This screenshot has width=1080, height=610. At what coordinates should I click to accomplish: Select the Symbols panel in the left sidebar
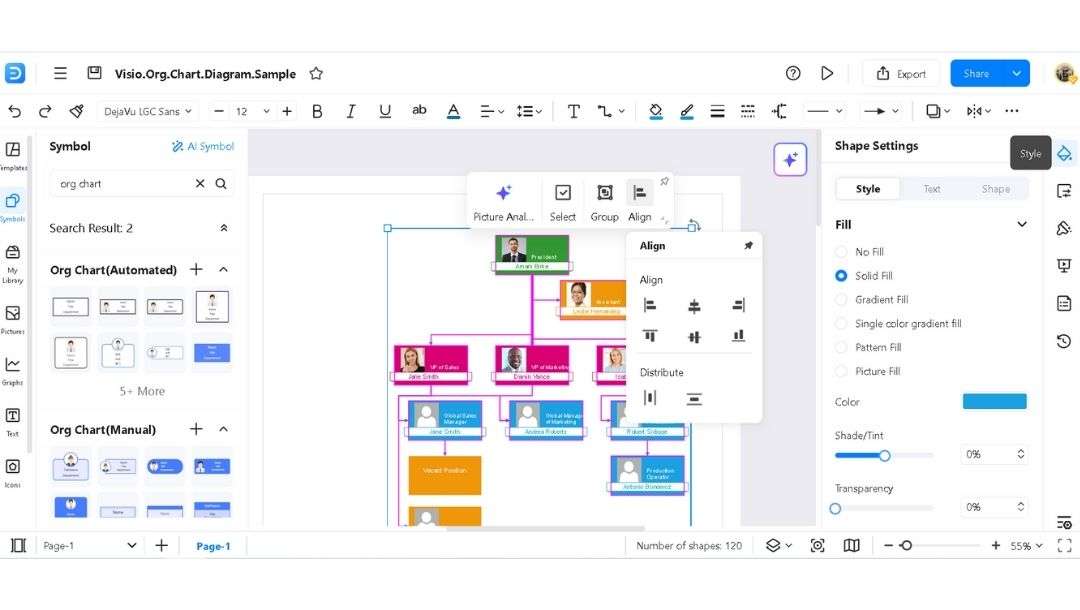pyautogui.click(x=14, y=202)
